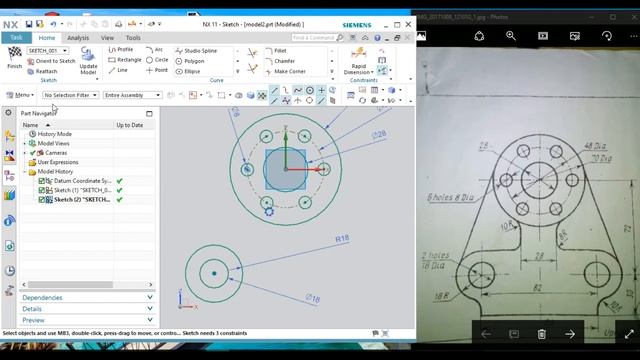Select the Point tool
Image resolution: width=640 pixels, height=360 pixels.
tap(157, 70)
